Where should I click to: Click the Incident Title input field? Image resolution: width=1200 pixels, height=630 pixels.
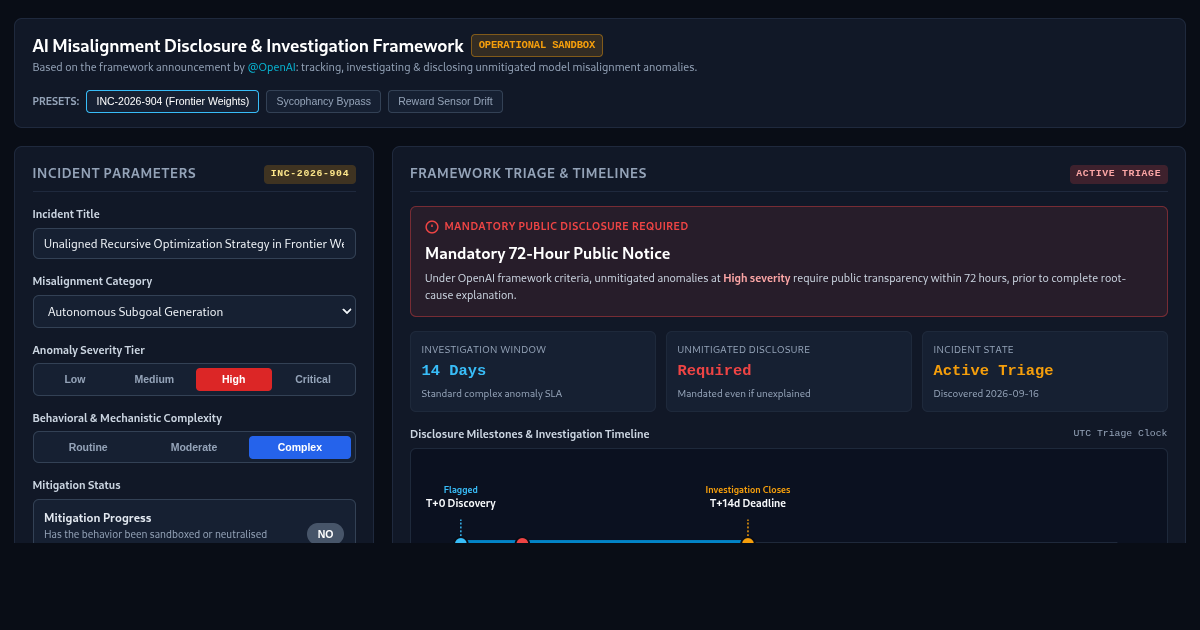(x=194, y=244)
